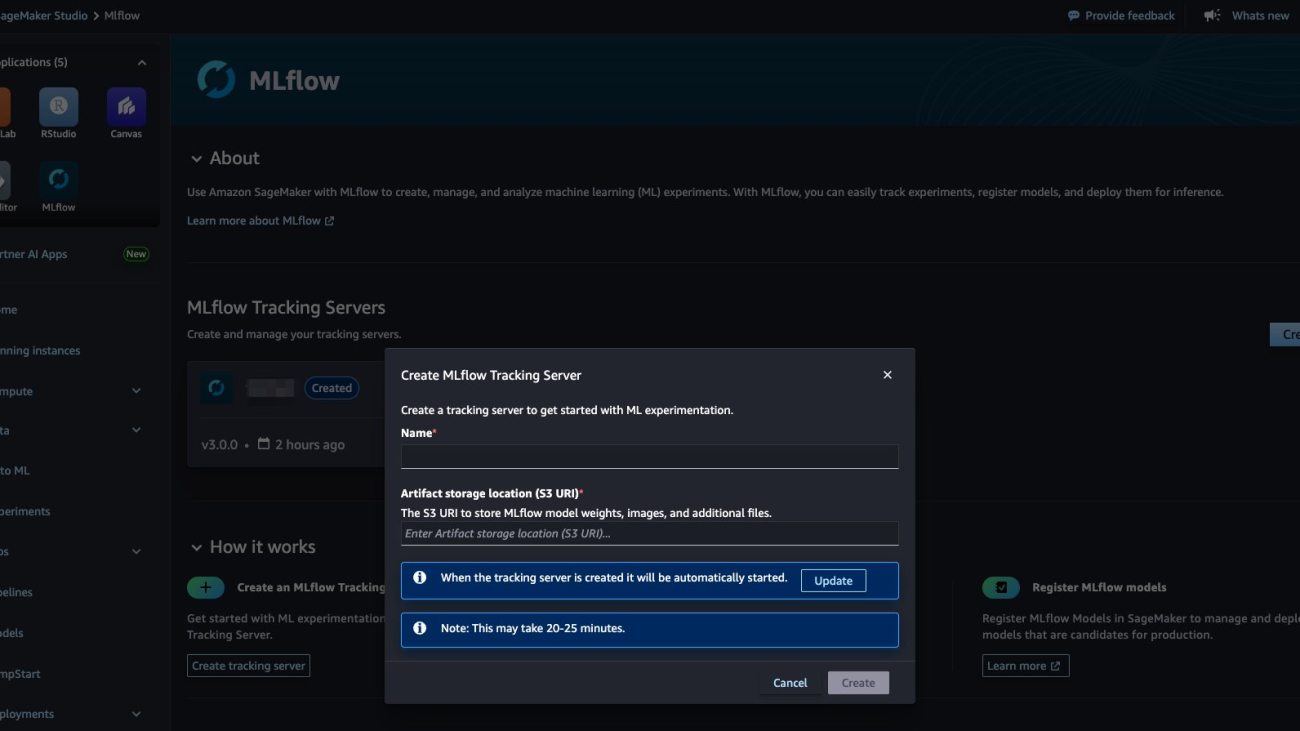This screenshot has height=731, width=1300.
Task: Launch the MLflow app icon in sidebar
Action: 58,180
